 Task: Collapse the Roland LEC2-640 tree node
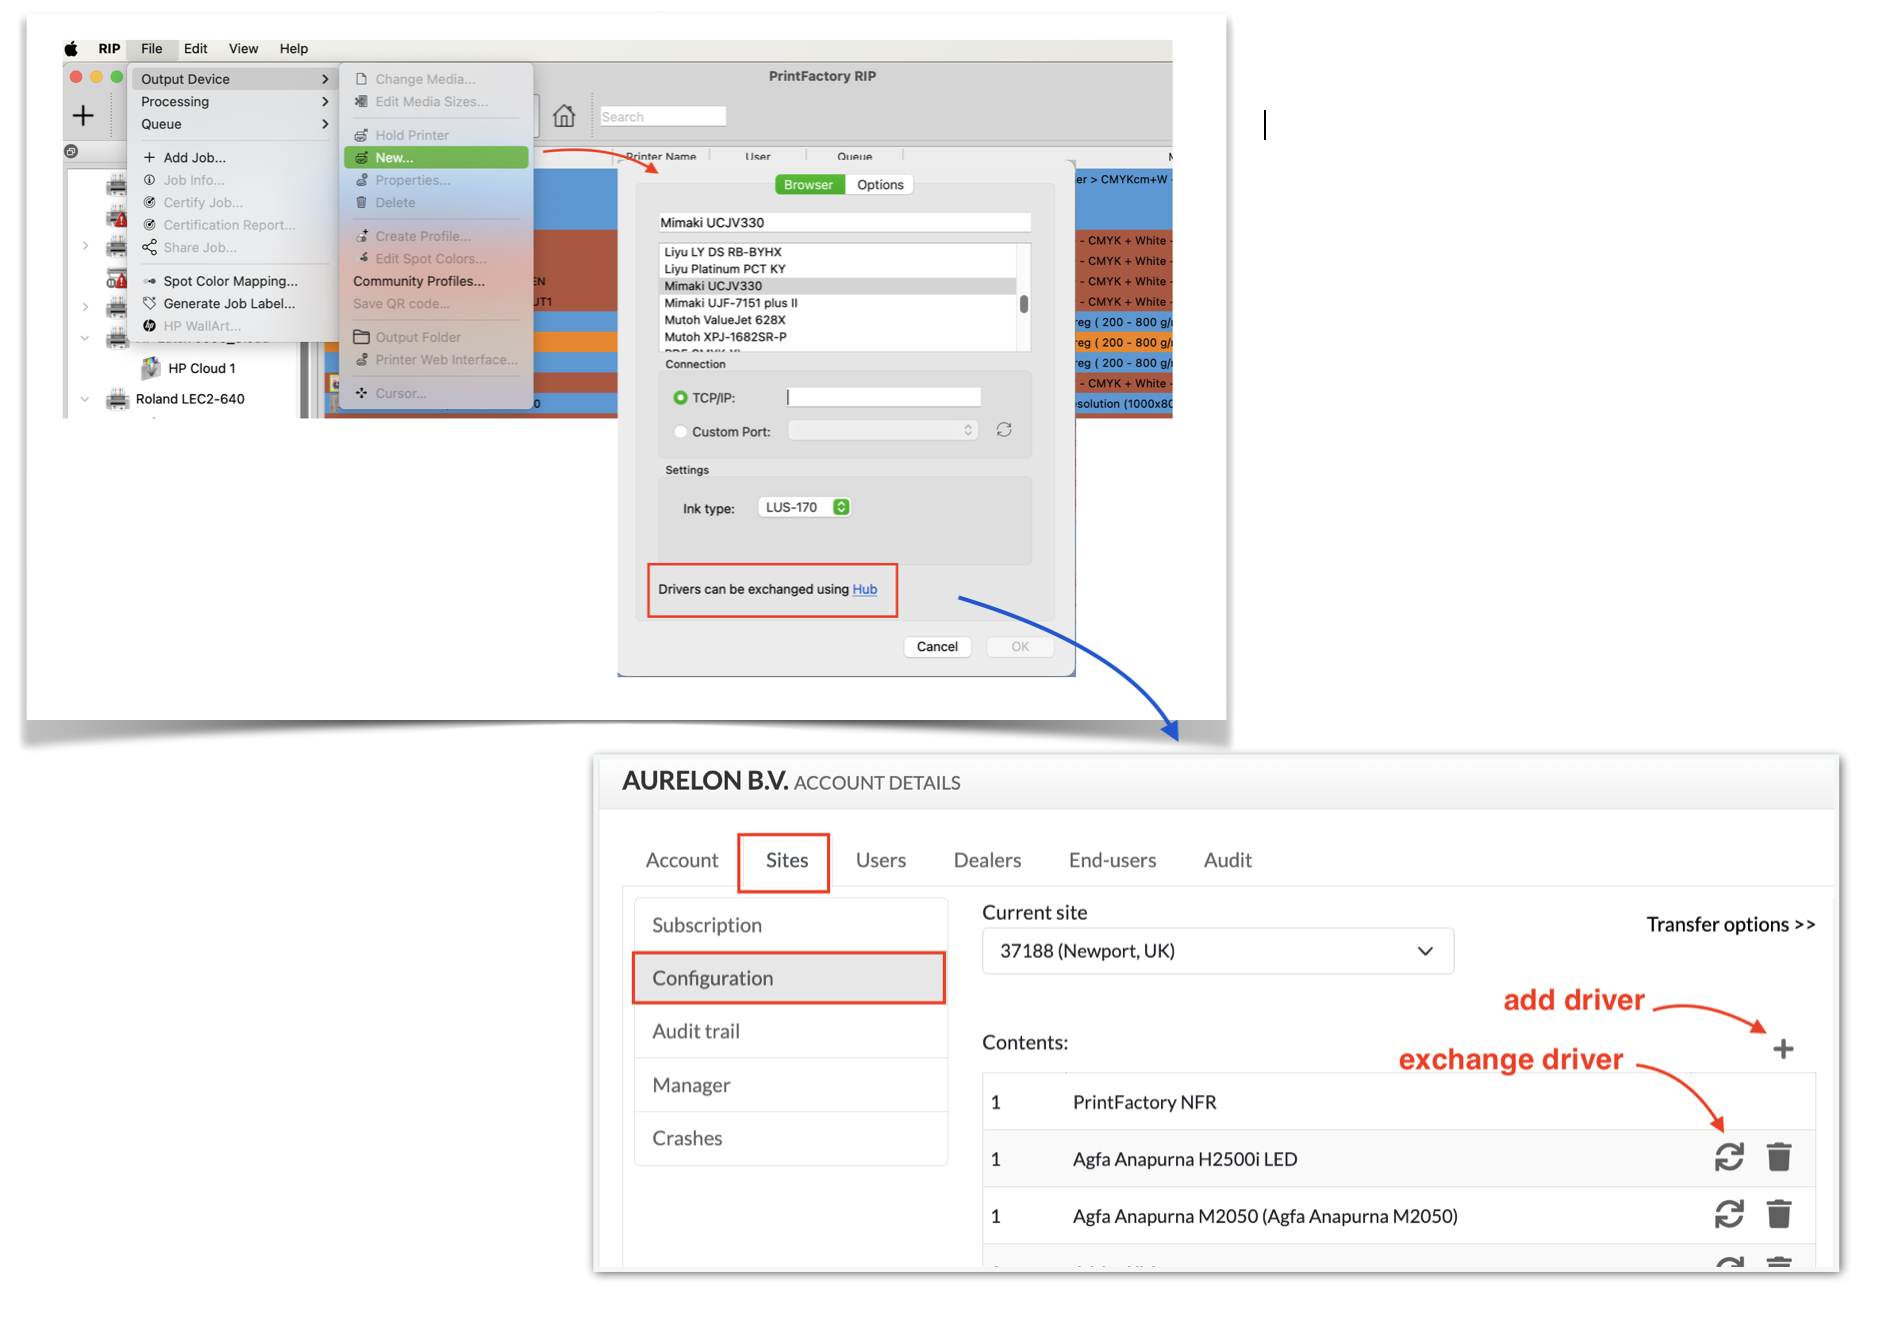click(85, 399)
